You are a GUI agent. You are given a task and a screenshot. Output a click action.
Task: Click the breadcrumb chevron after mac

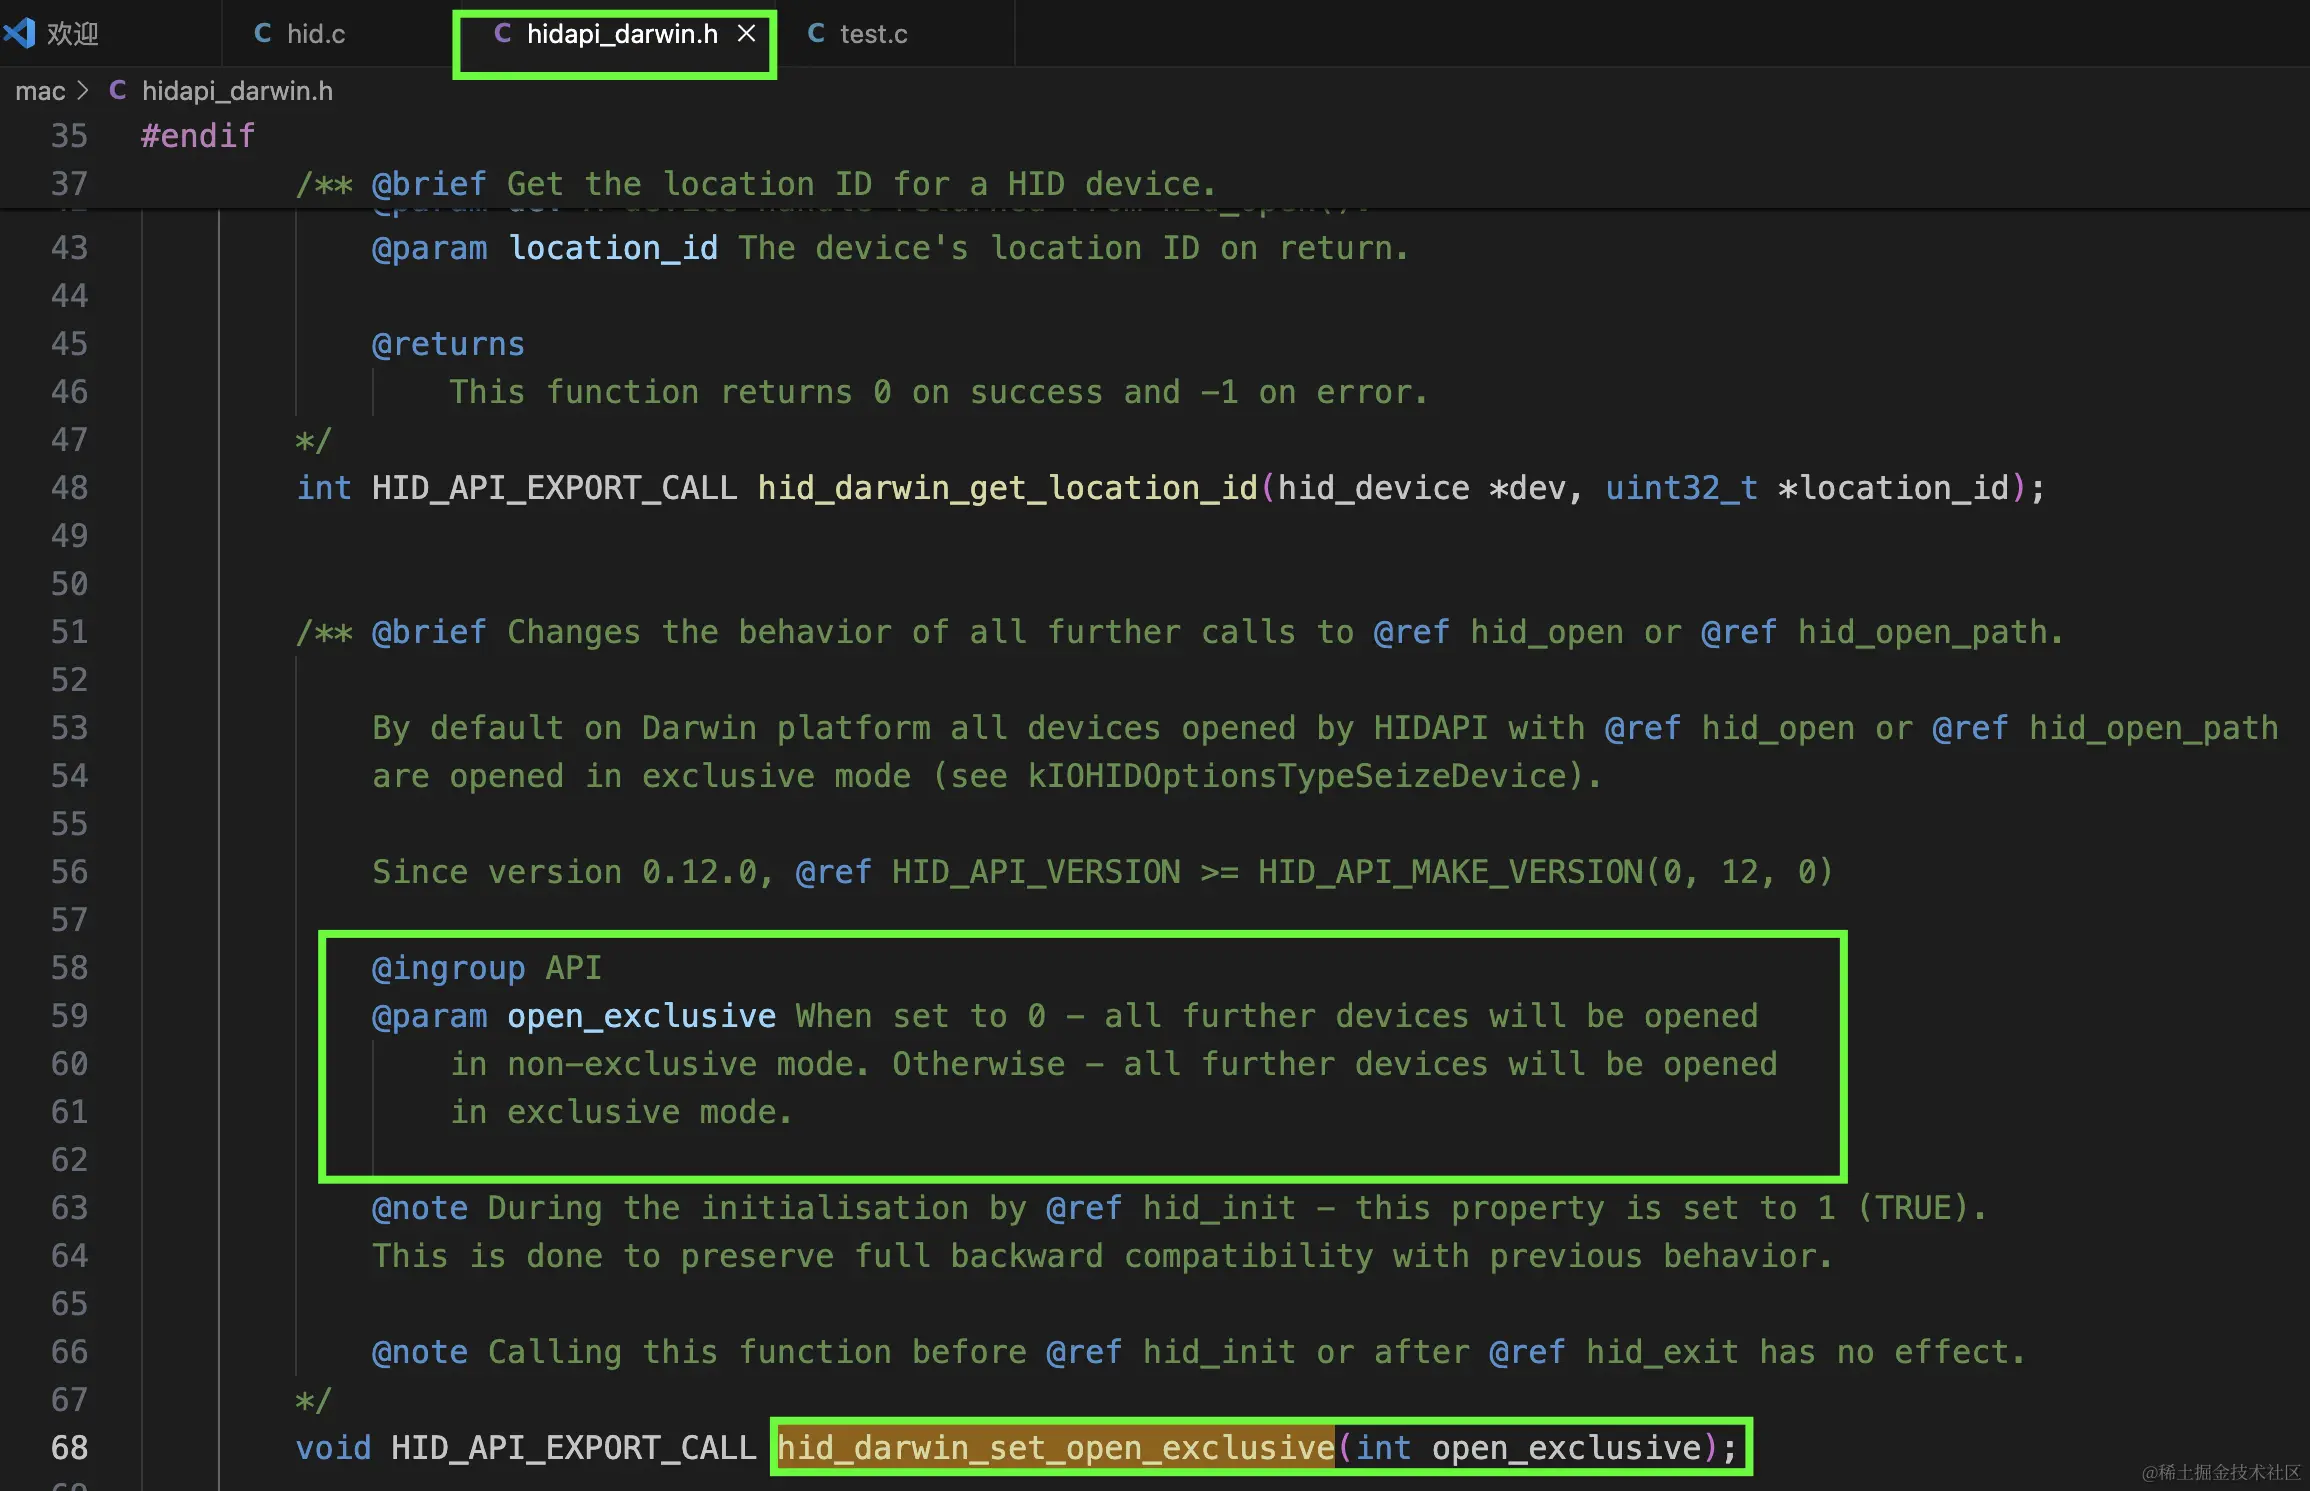[84, 91]
